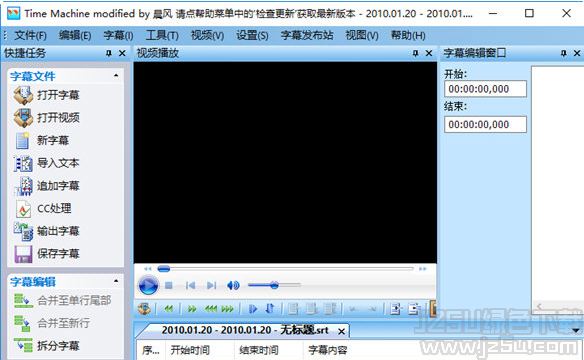The width and height of the screenshot is (584, 360).
Task: Close the 无标题.srt tab
Action: pyautogui.click(x=341, y=331)
